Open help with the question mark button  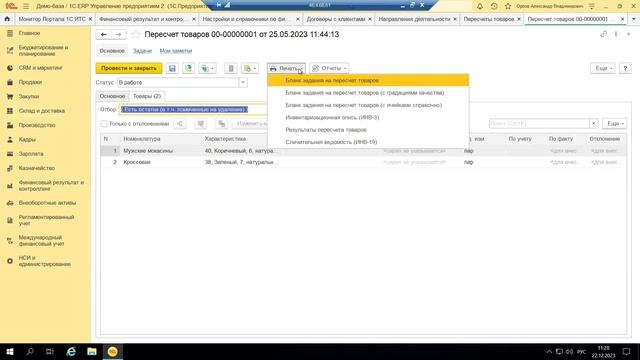coord(625,68)
